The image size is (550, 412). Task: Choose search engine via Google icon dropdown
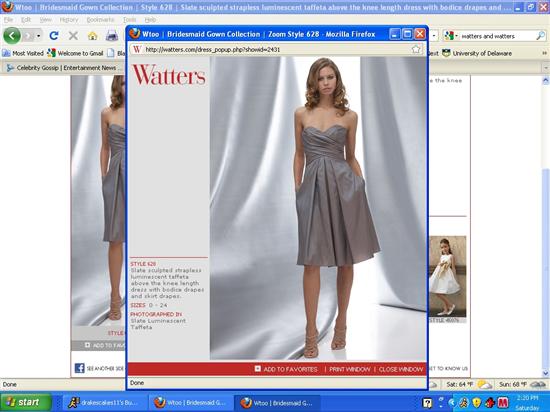click(451, 36)
